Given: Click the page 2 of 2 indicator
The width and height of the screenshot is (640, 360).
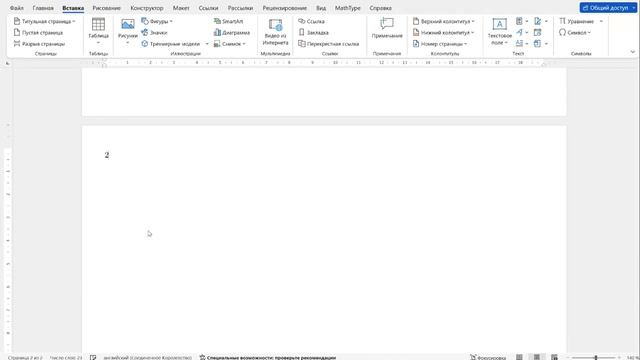Looking at the screenshot, I should tap(25, 357).
